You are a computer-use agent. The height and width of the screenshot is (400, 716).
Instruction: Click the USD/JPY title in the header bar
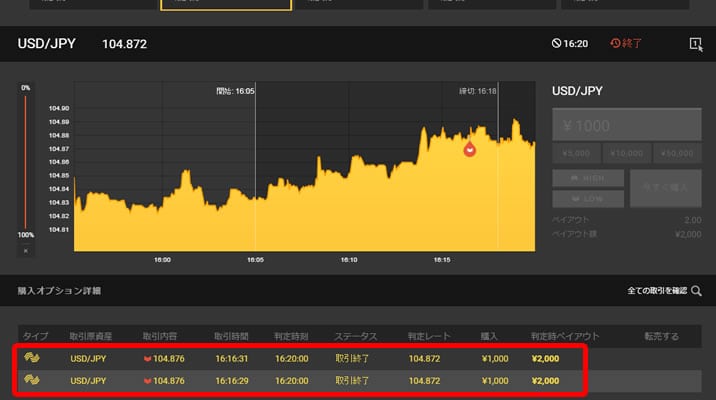click(47, 43)
